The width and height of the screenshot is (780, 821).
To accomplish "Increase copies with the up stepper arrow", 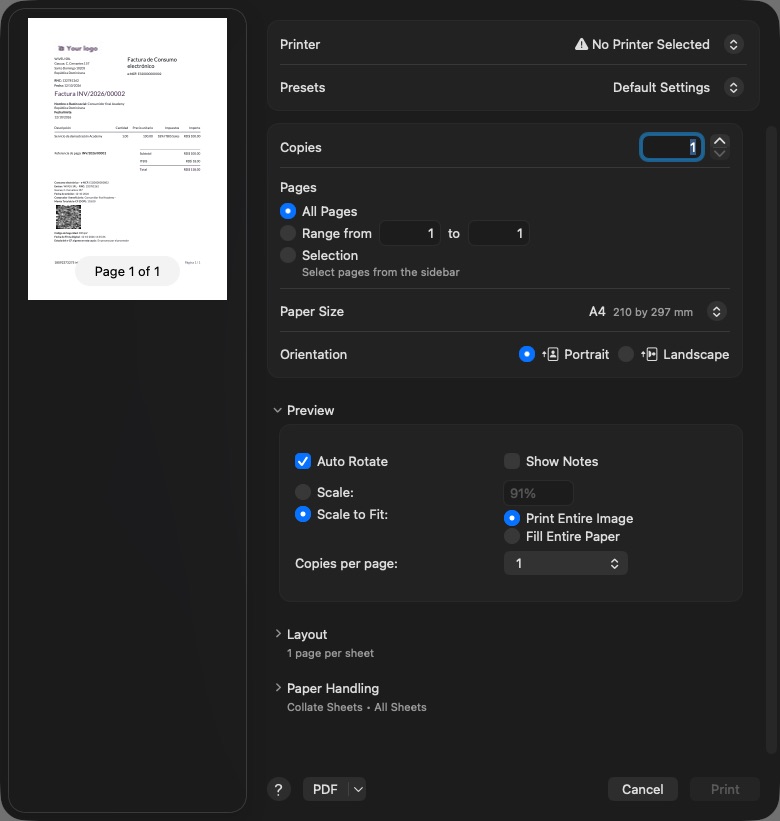I will tap(720, 141).
